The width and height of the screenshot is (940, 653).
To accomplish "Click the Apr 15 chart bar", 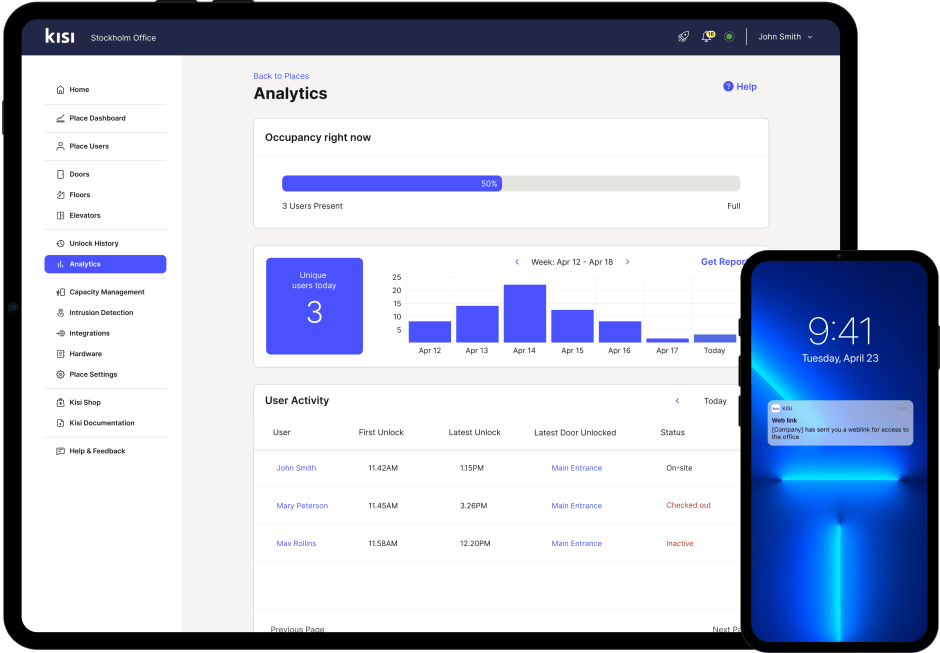I will pos(573,326).
